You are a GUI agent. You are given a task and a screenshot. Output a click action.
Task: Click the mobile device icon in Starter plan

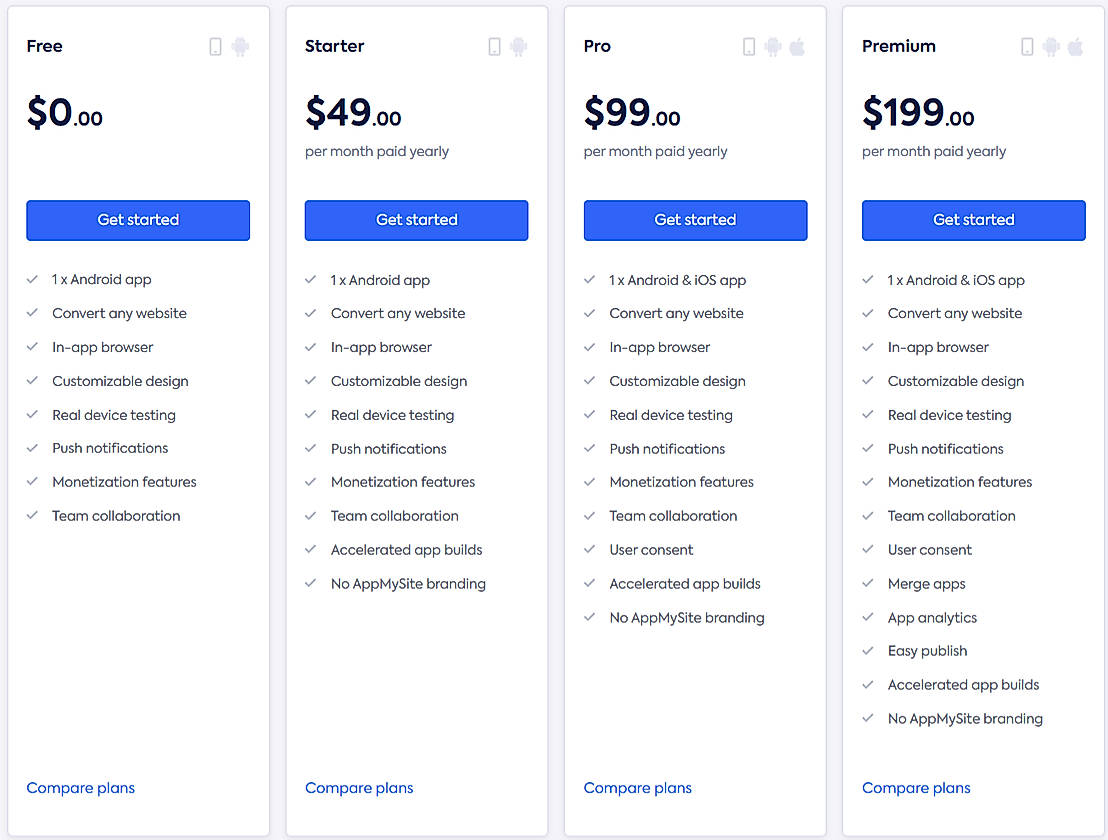(494, 46)
